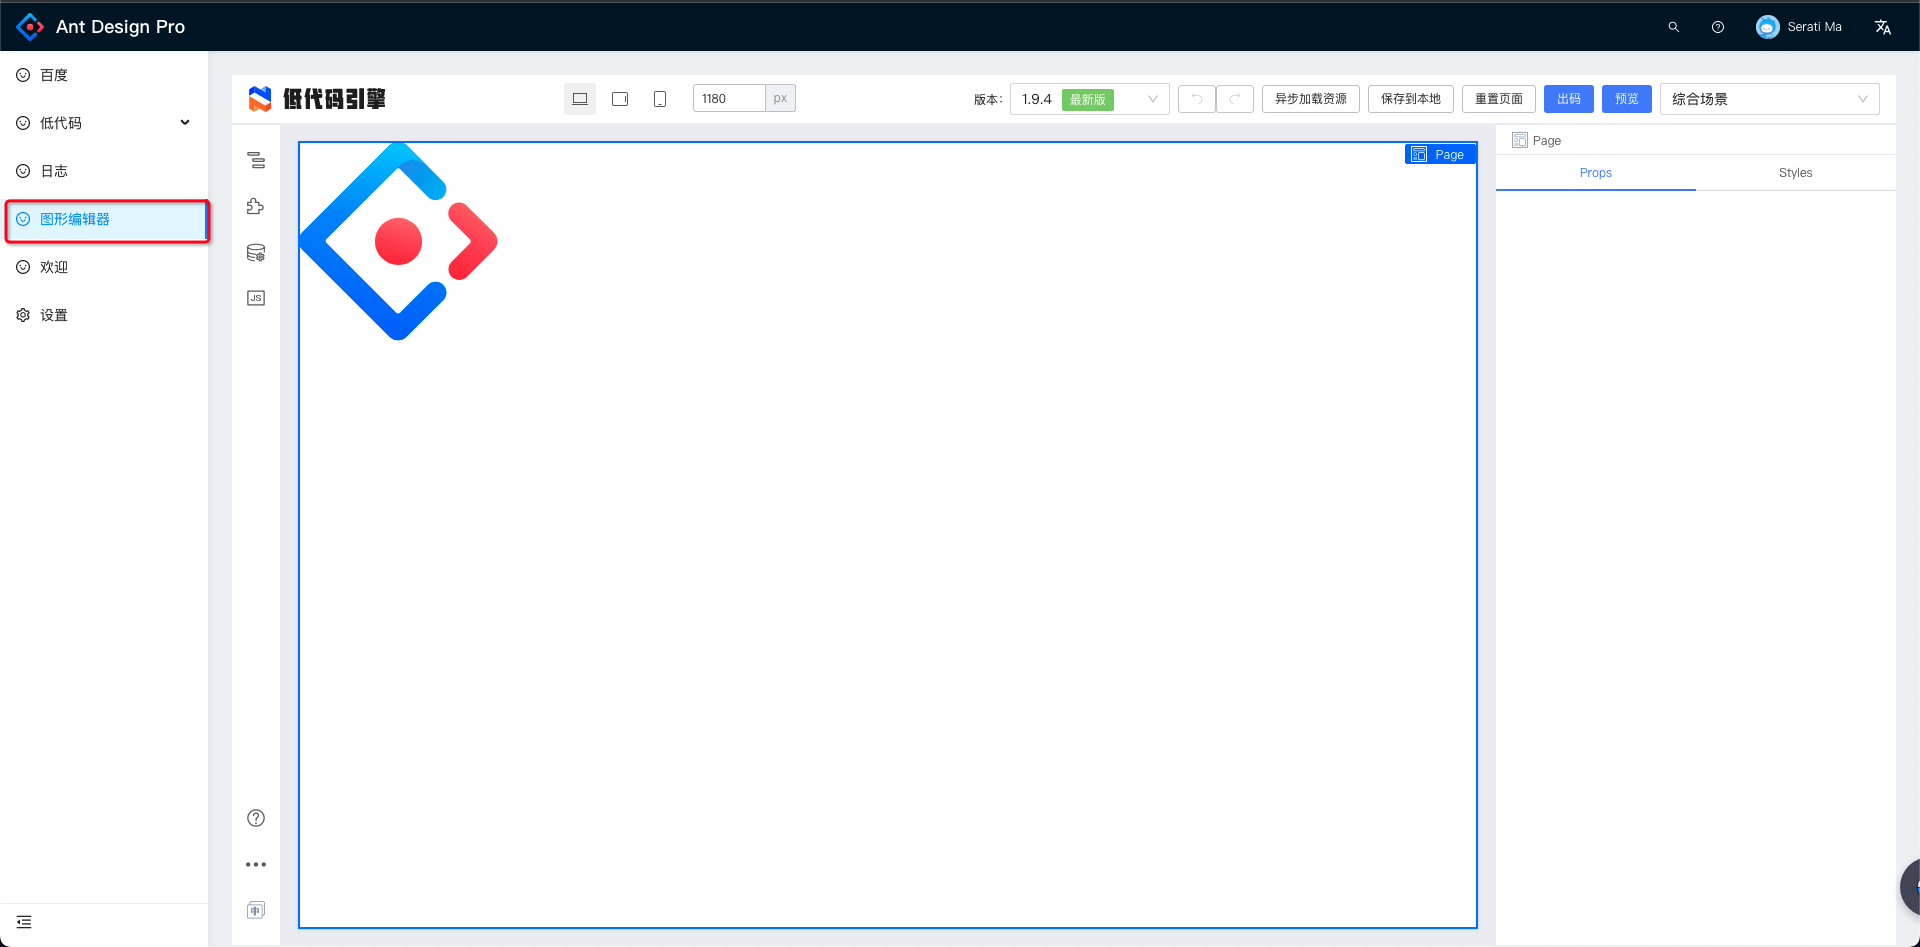Click the Ant Design Pro logo
The width and height of the screenshot is (1920, 947).
pos(31,27)
